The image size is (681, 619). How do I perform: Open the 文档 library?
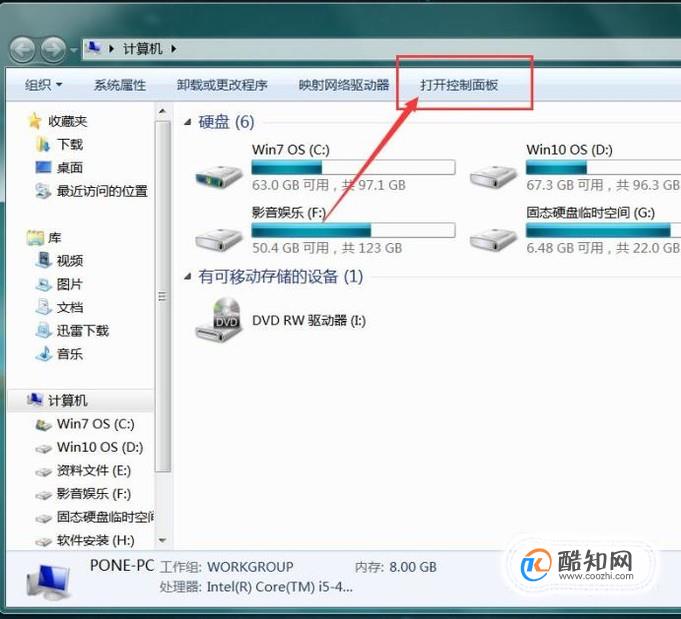coord(69,308)
